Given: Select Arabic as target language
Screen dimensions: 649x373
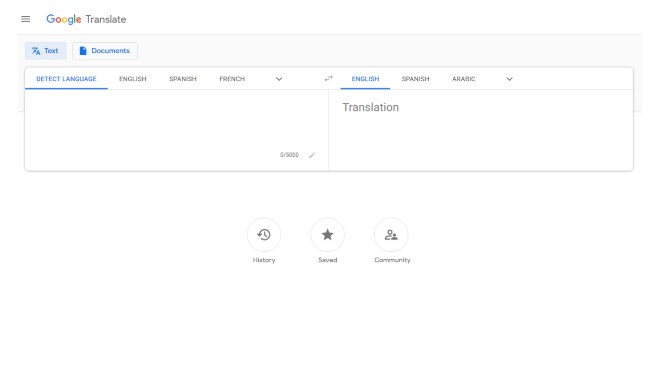Looking at the screenshot, I should pos(464,79).
